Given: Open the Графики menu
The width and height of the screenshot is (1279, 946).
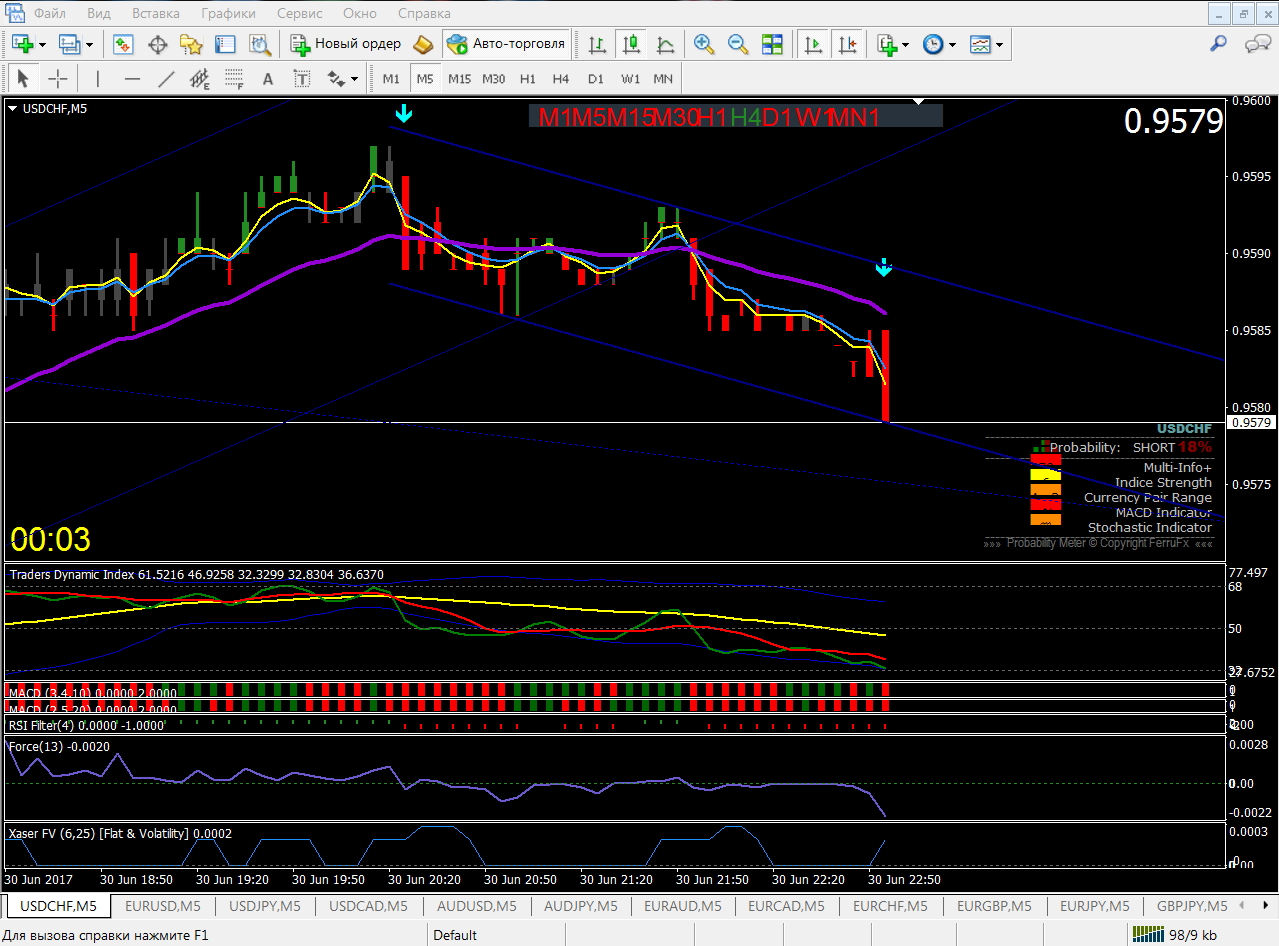Looking at the screenshot, I should click(x=228, y=13).
